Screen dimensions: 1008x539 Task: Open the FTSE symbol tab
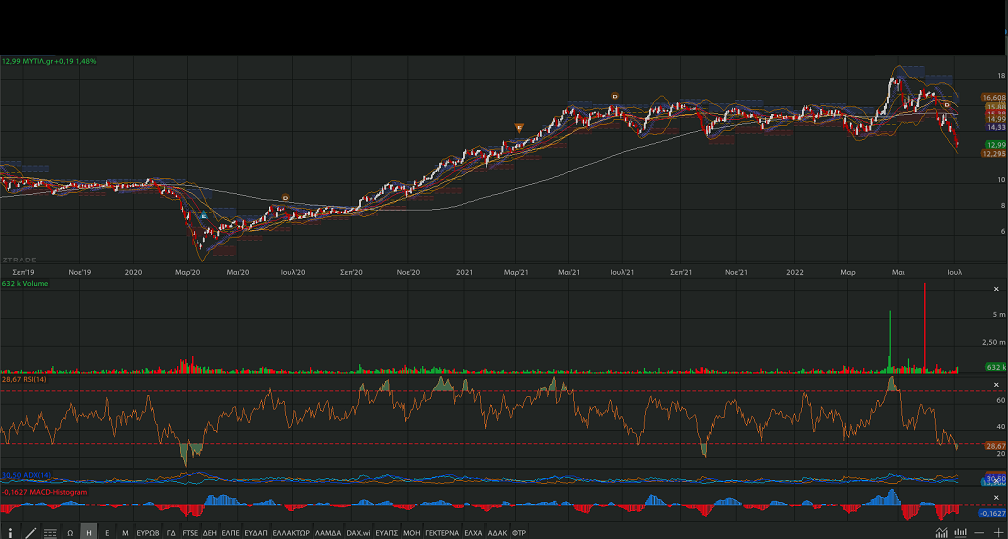coord(190,533)
